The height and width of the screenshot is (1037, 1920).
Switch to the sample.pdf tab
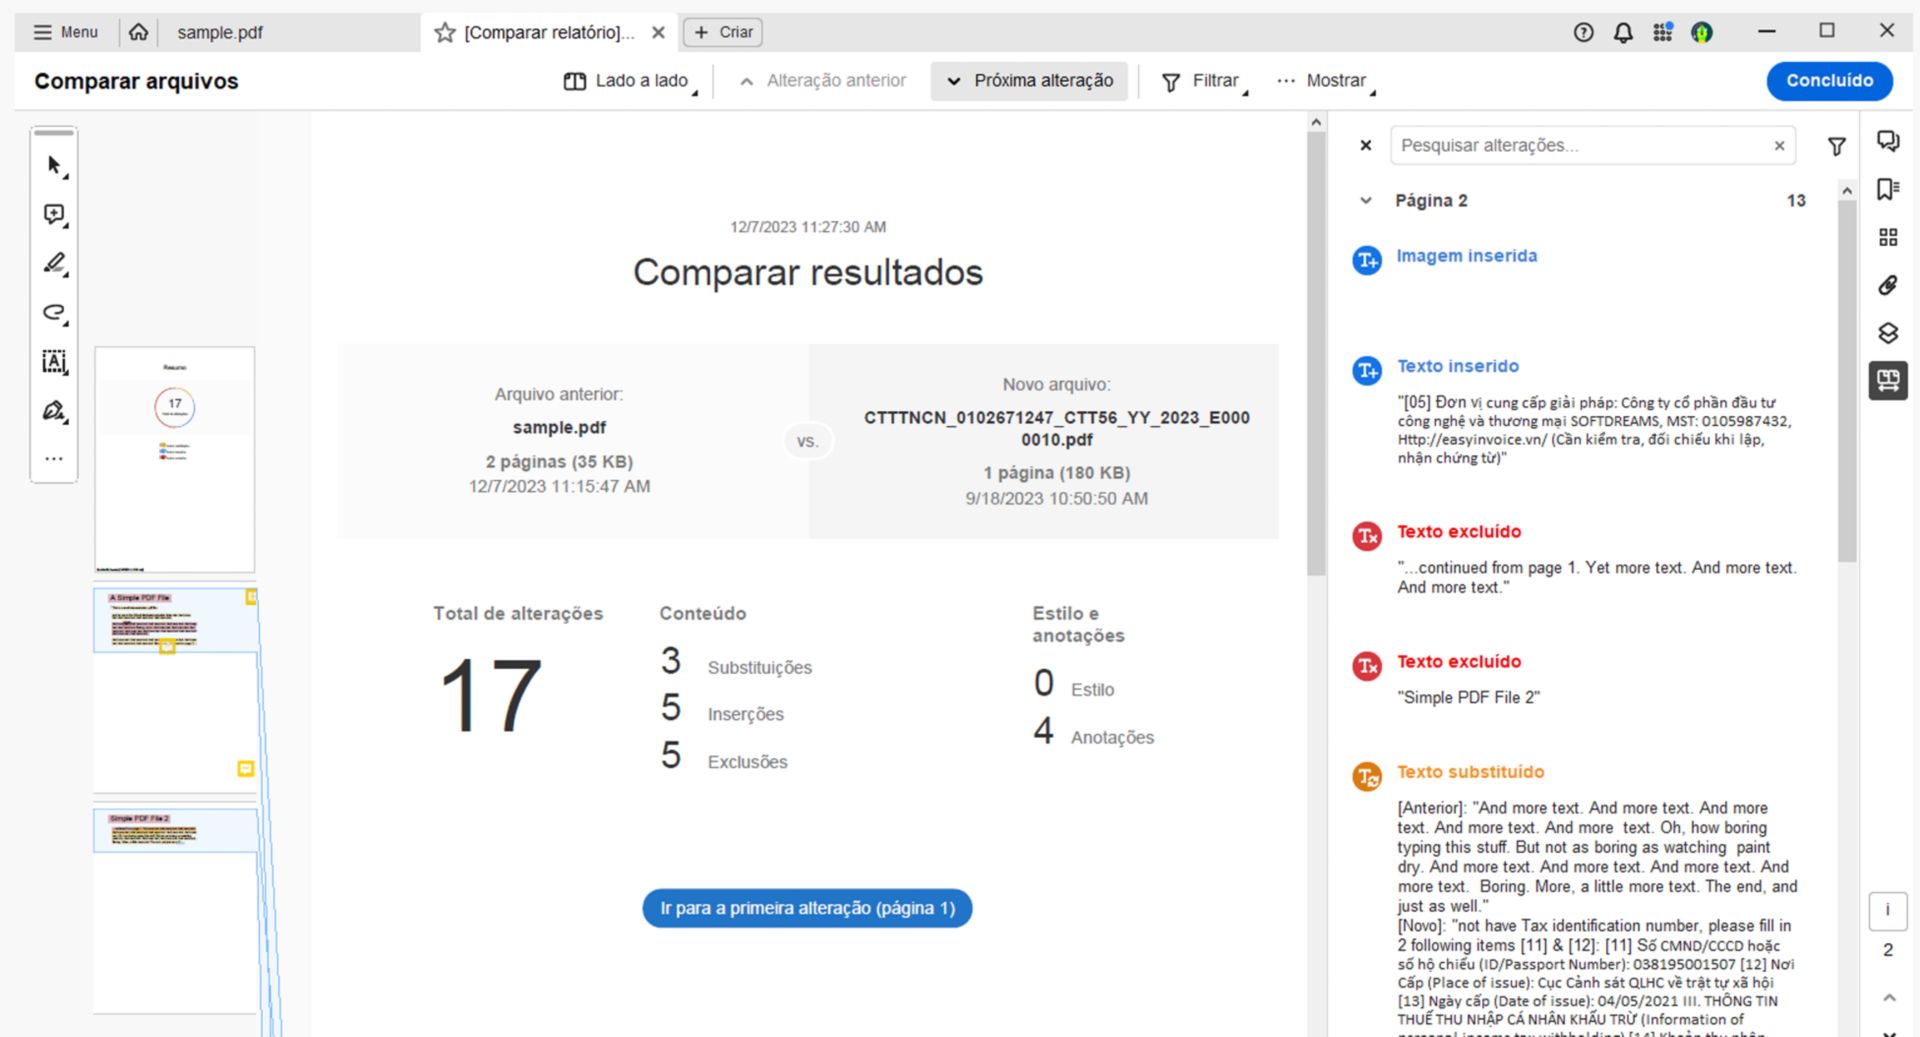pyautogui.click(x=220, y=32)
